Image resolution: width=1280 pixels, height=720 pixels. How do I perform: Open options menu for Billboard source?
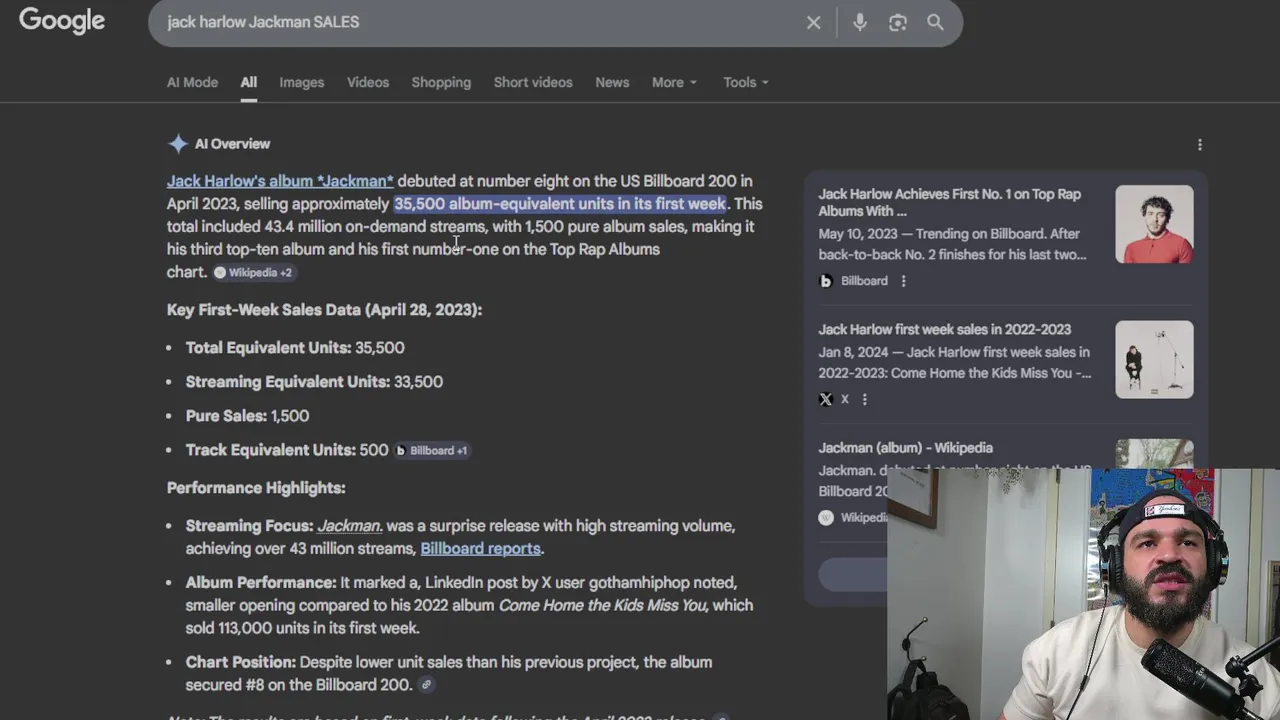pos(903,281)
